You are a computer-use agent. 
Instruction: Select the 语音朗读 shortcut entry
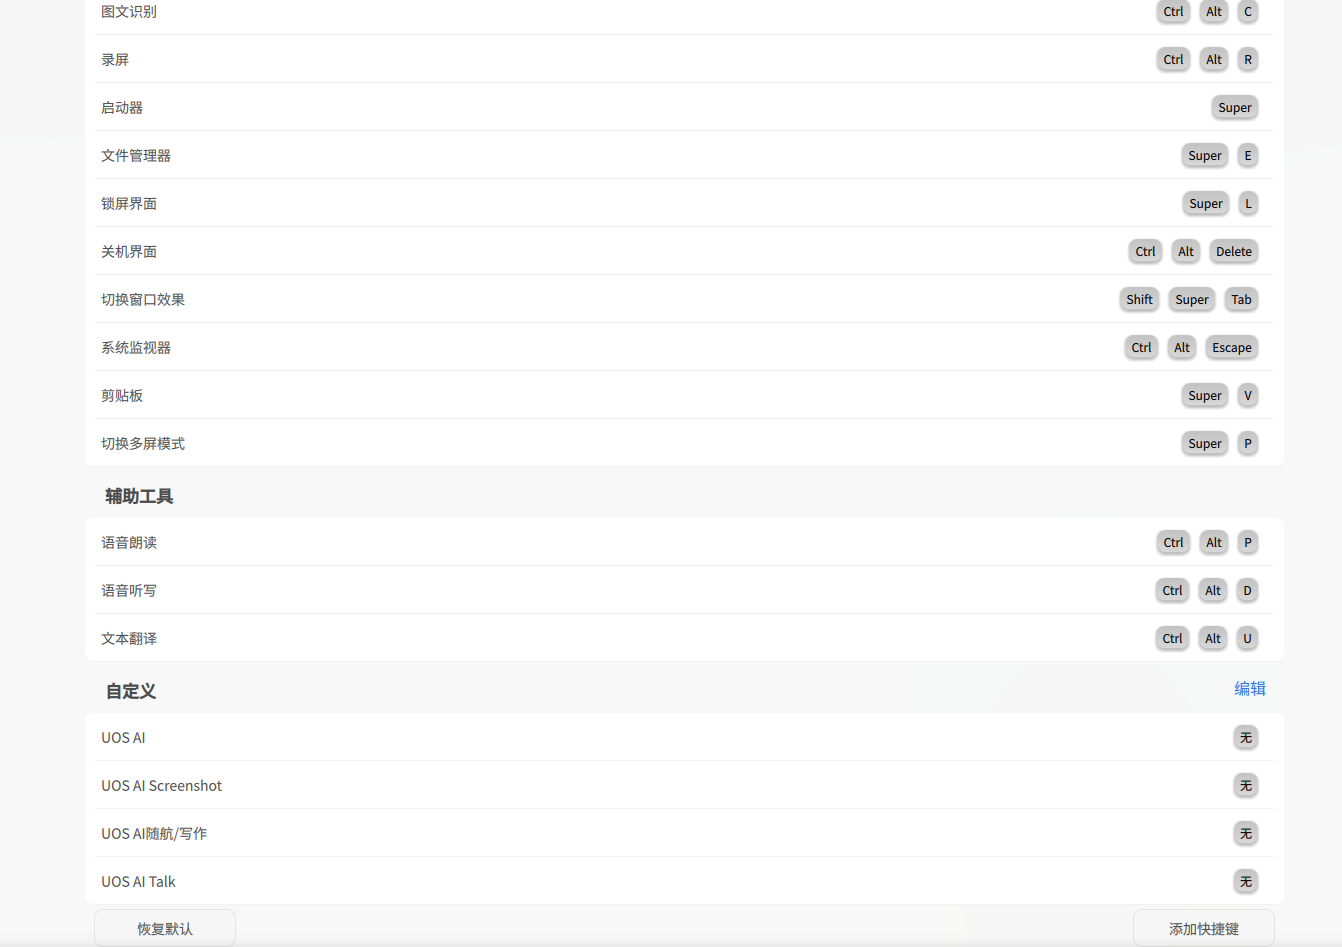(x=684, y=542)
